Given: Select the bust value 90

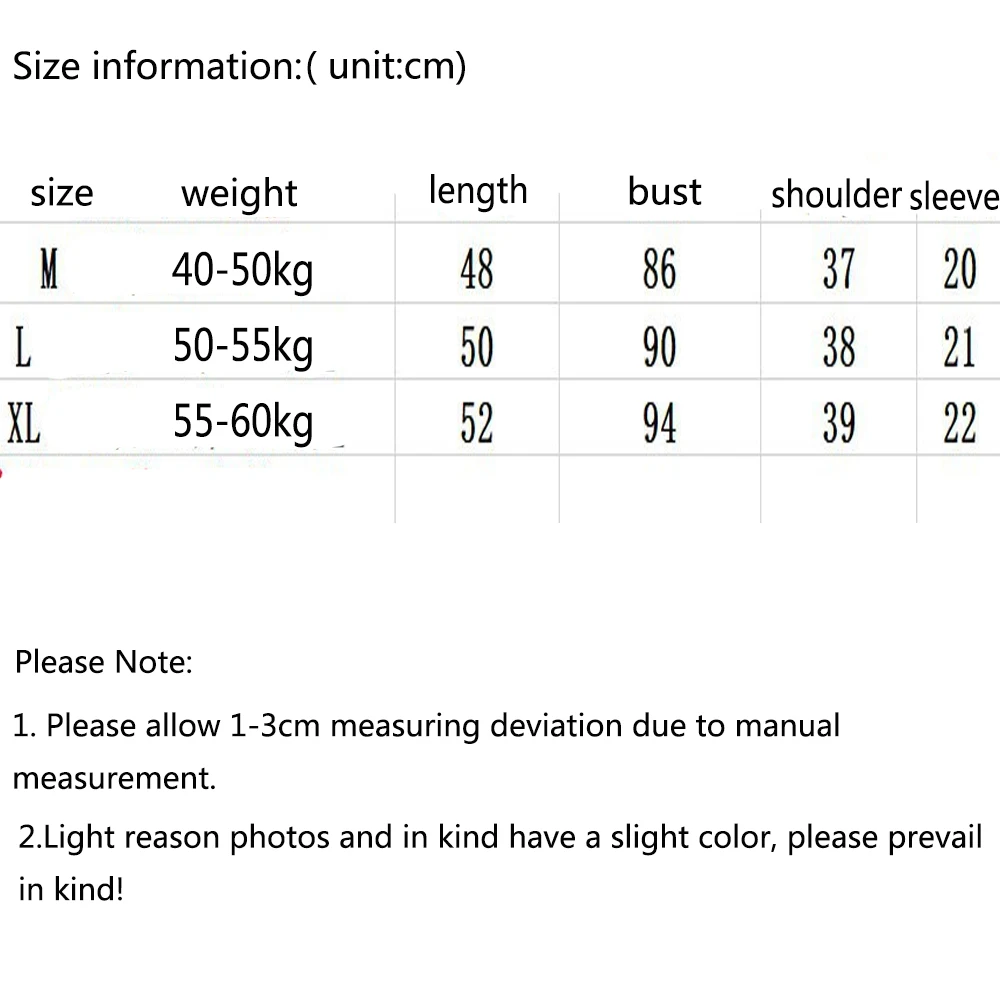Looking at the screenshot, I should tap(659, 348).
